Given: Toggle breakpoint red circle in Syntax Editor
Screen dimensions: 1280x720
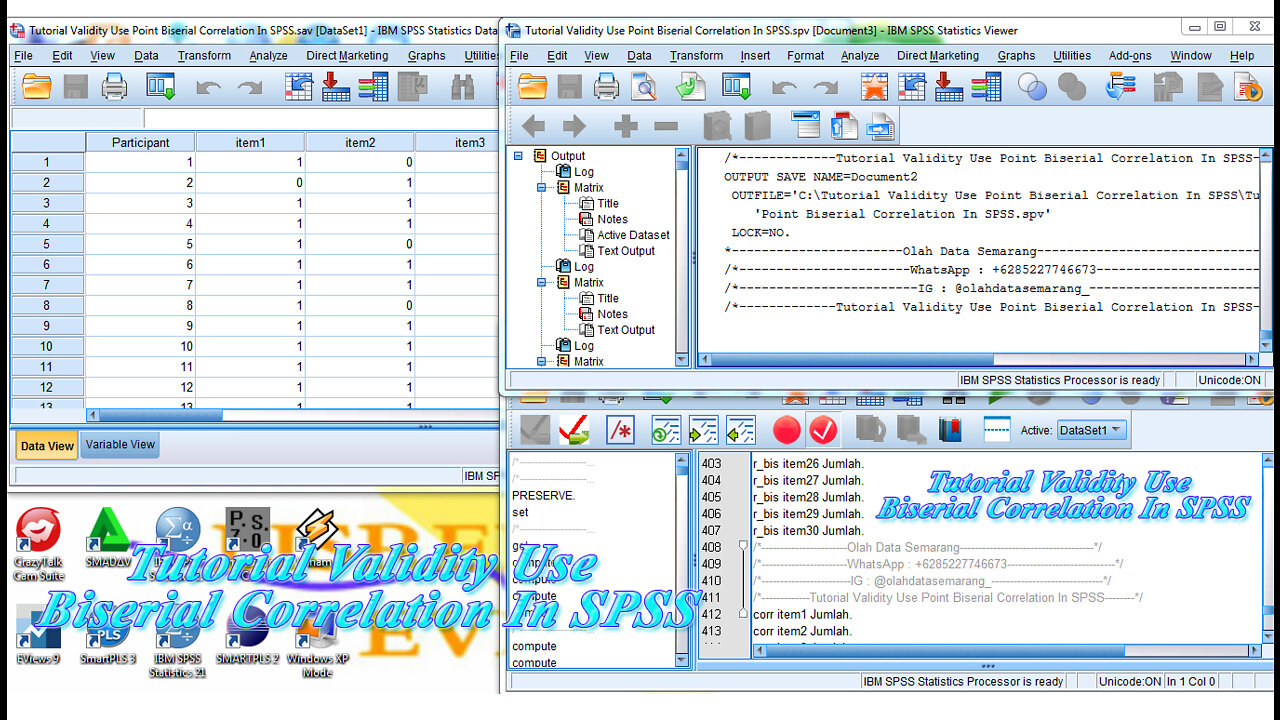Looking at the screenshot, I should coord(787,431).
